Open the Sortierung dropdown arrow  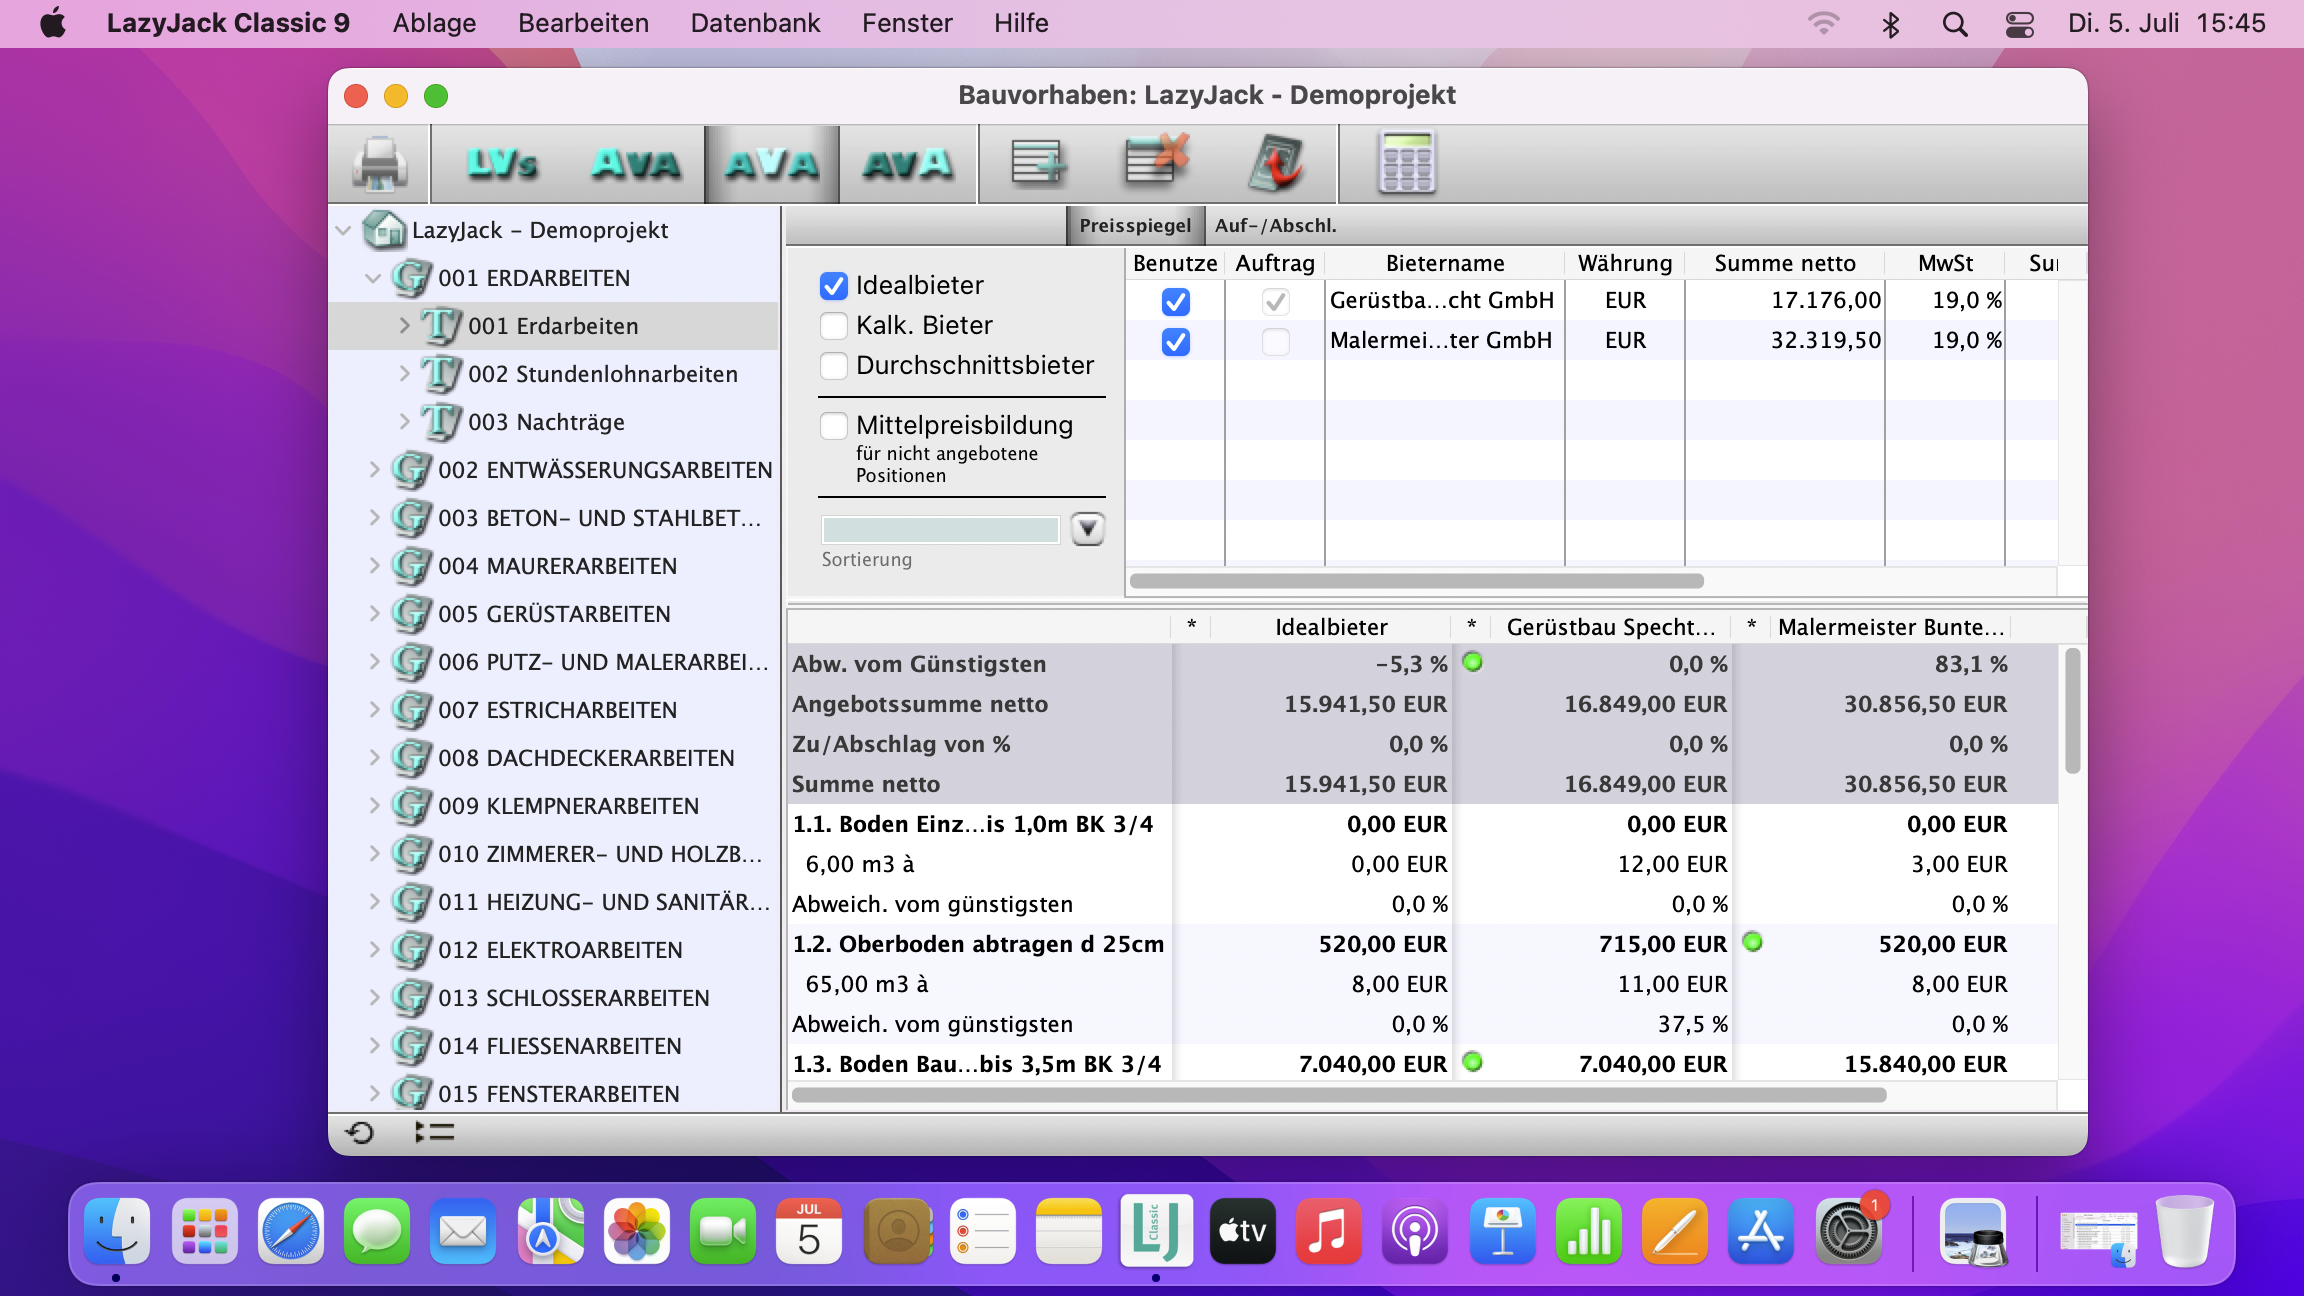pos(1088,528)
